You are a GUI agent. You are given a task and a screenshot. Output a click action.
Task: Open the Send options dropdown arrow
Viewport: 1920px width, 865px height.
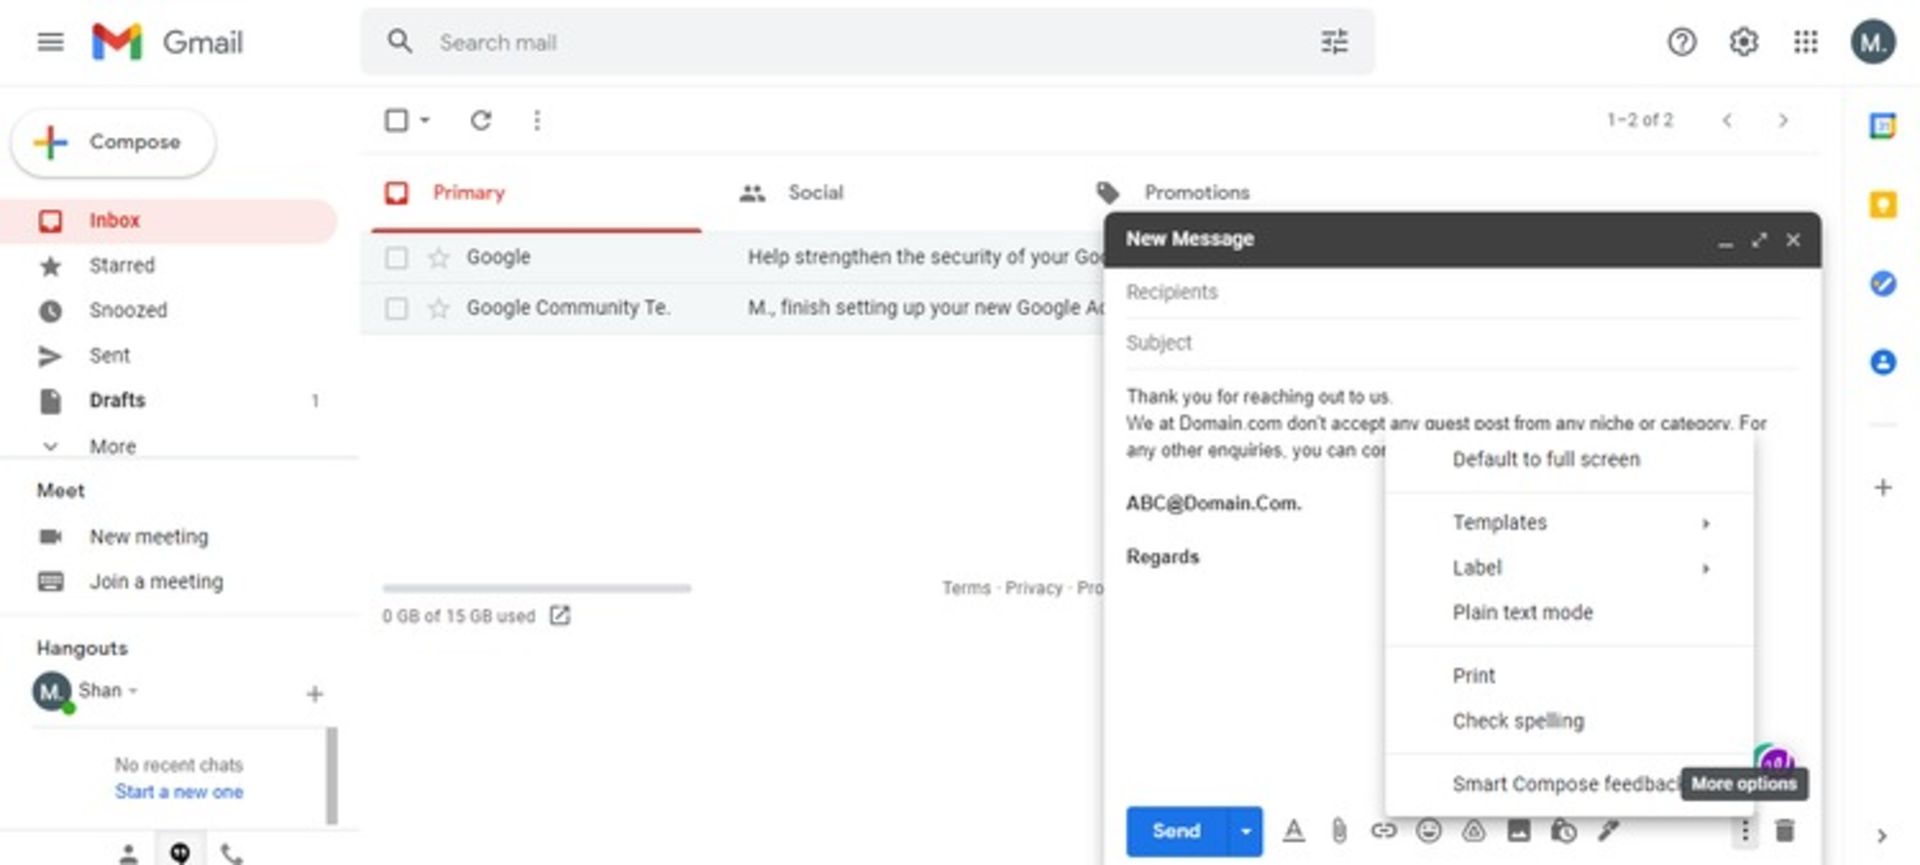pyautogui.click(x=1245, y=831)
